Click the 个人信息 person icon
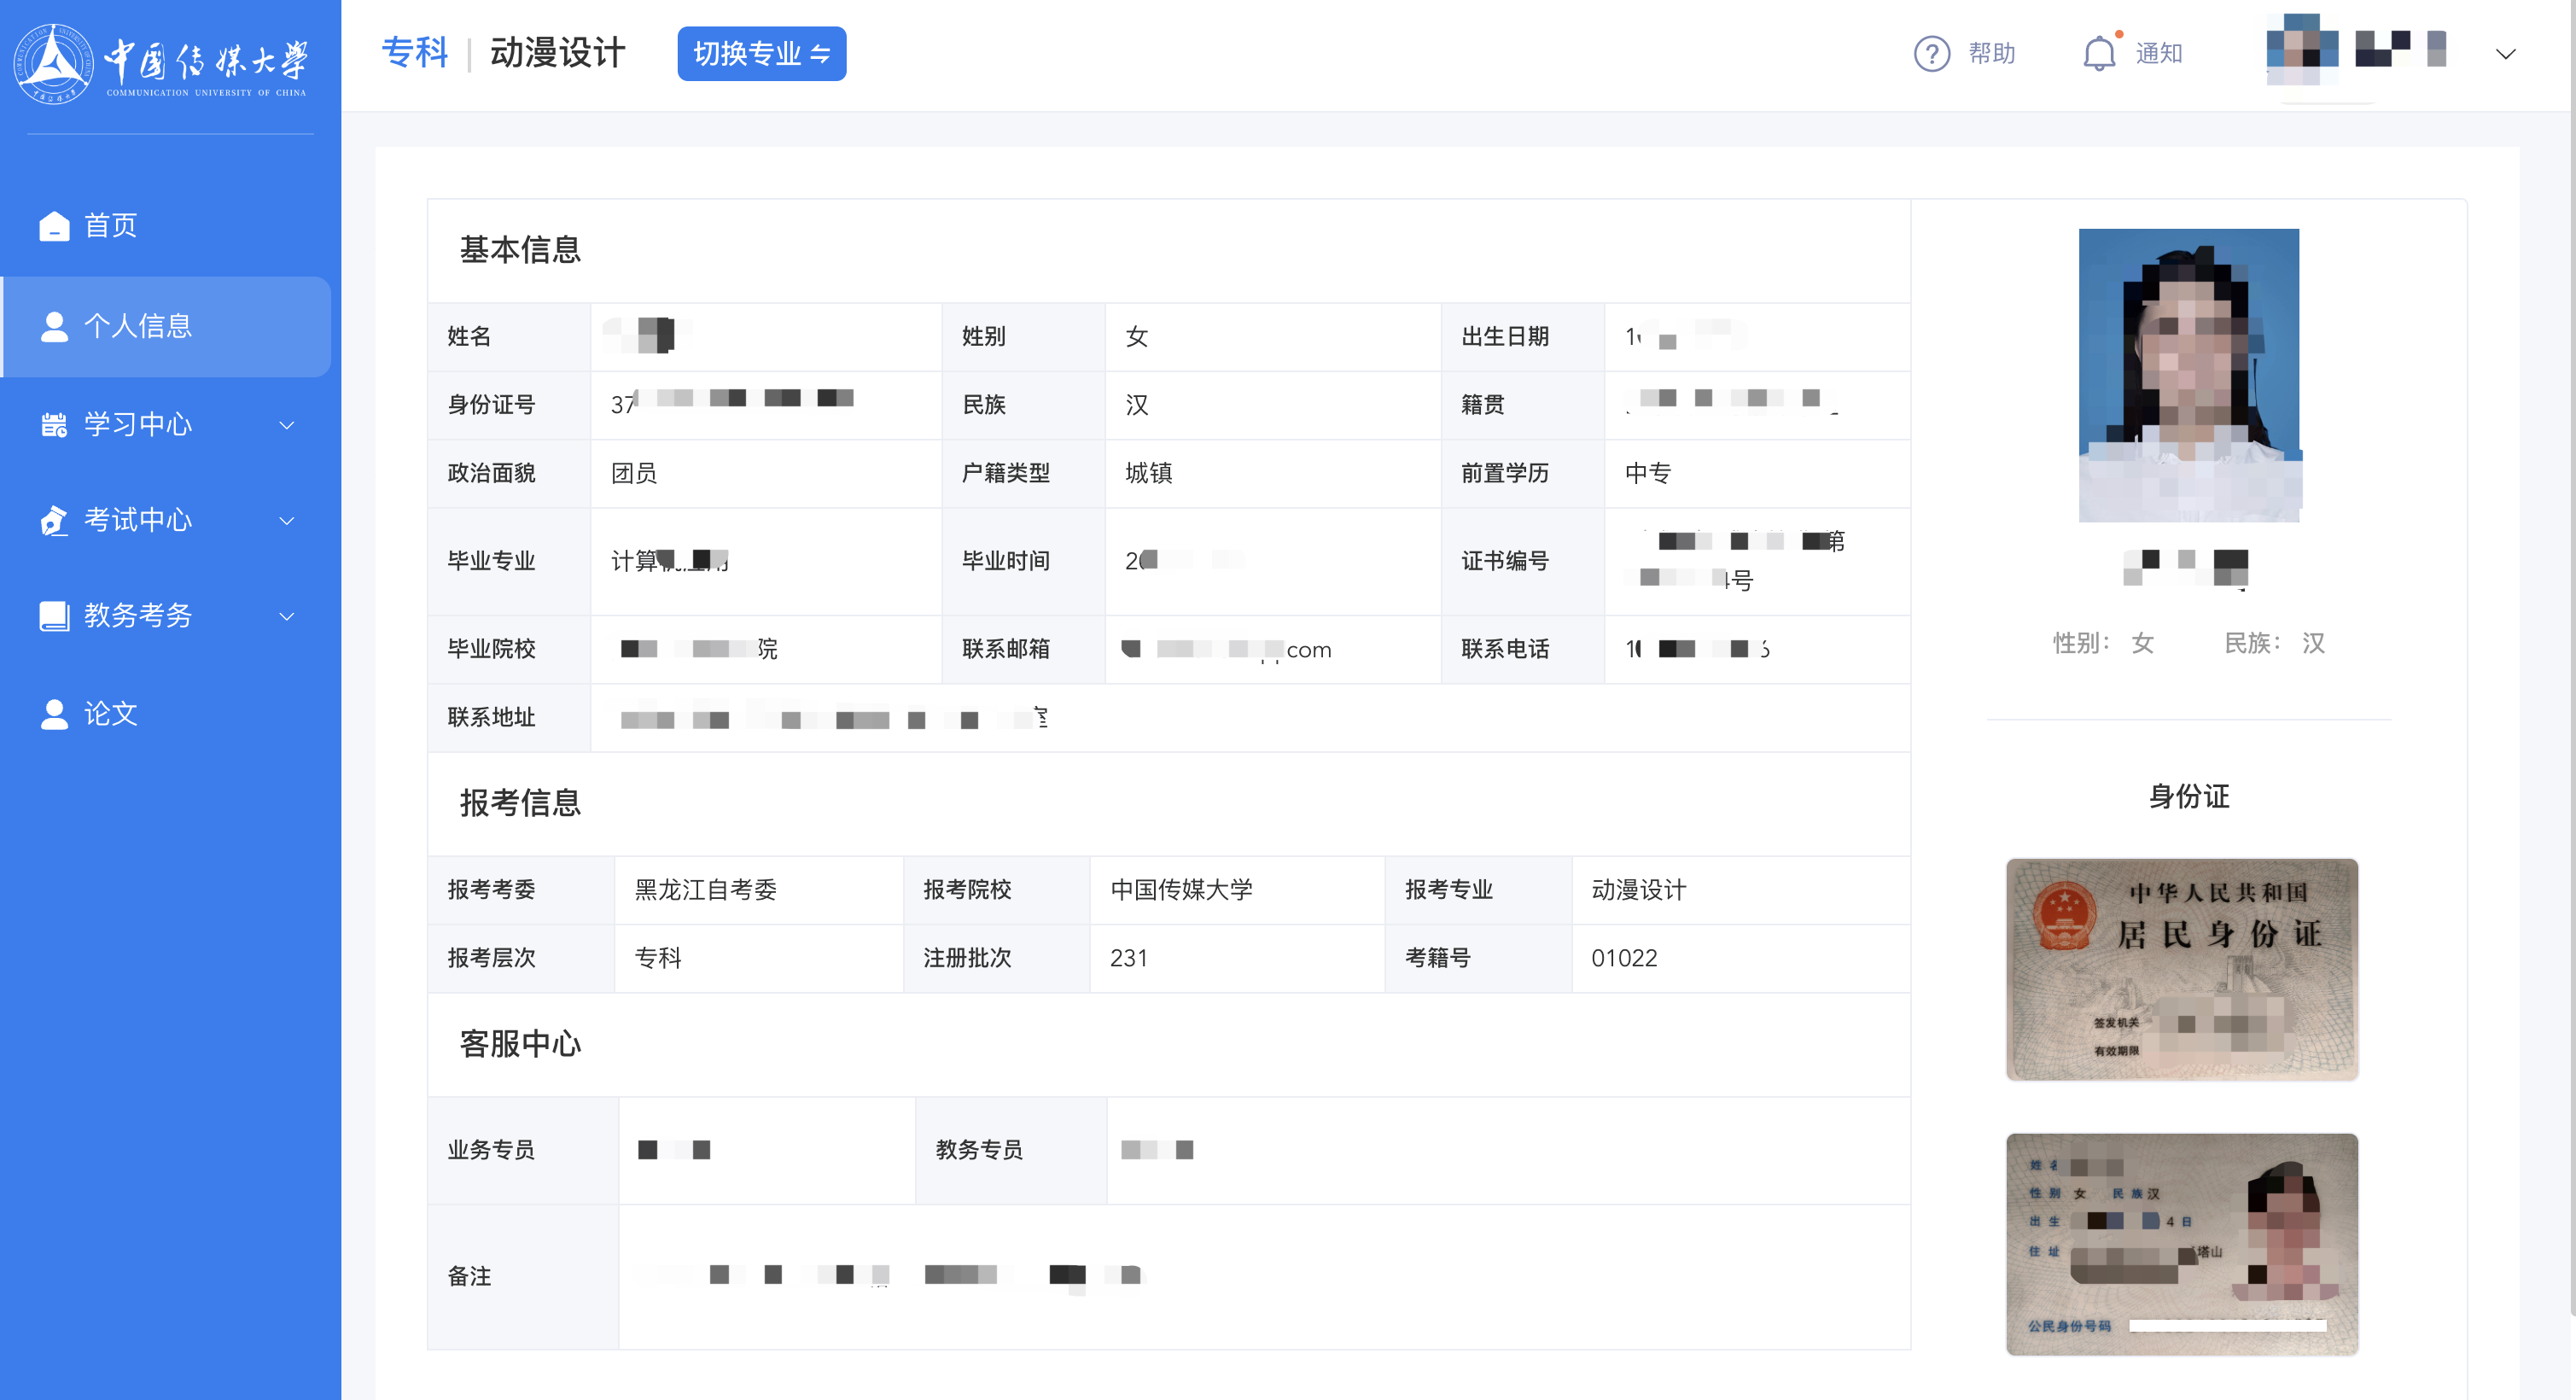 click(x=54, y=326)
